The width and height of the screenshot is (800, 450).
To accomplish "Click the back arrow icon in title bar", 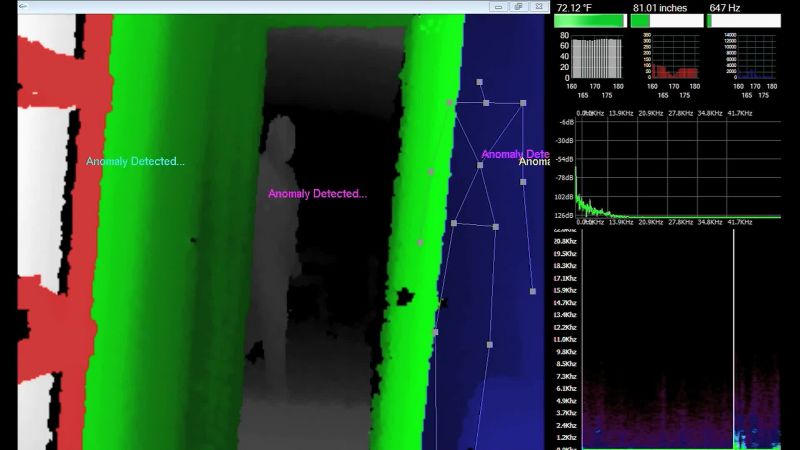I will pyautogui.click(x=23, y=6).
